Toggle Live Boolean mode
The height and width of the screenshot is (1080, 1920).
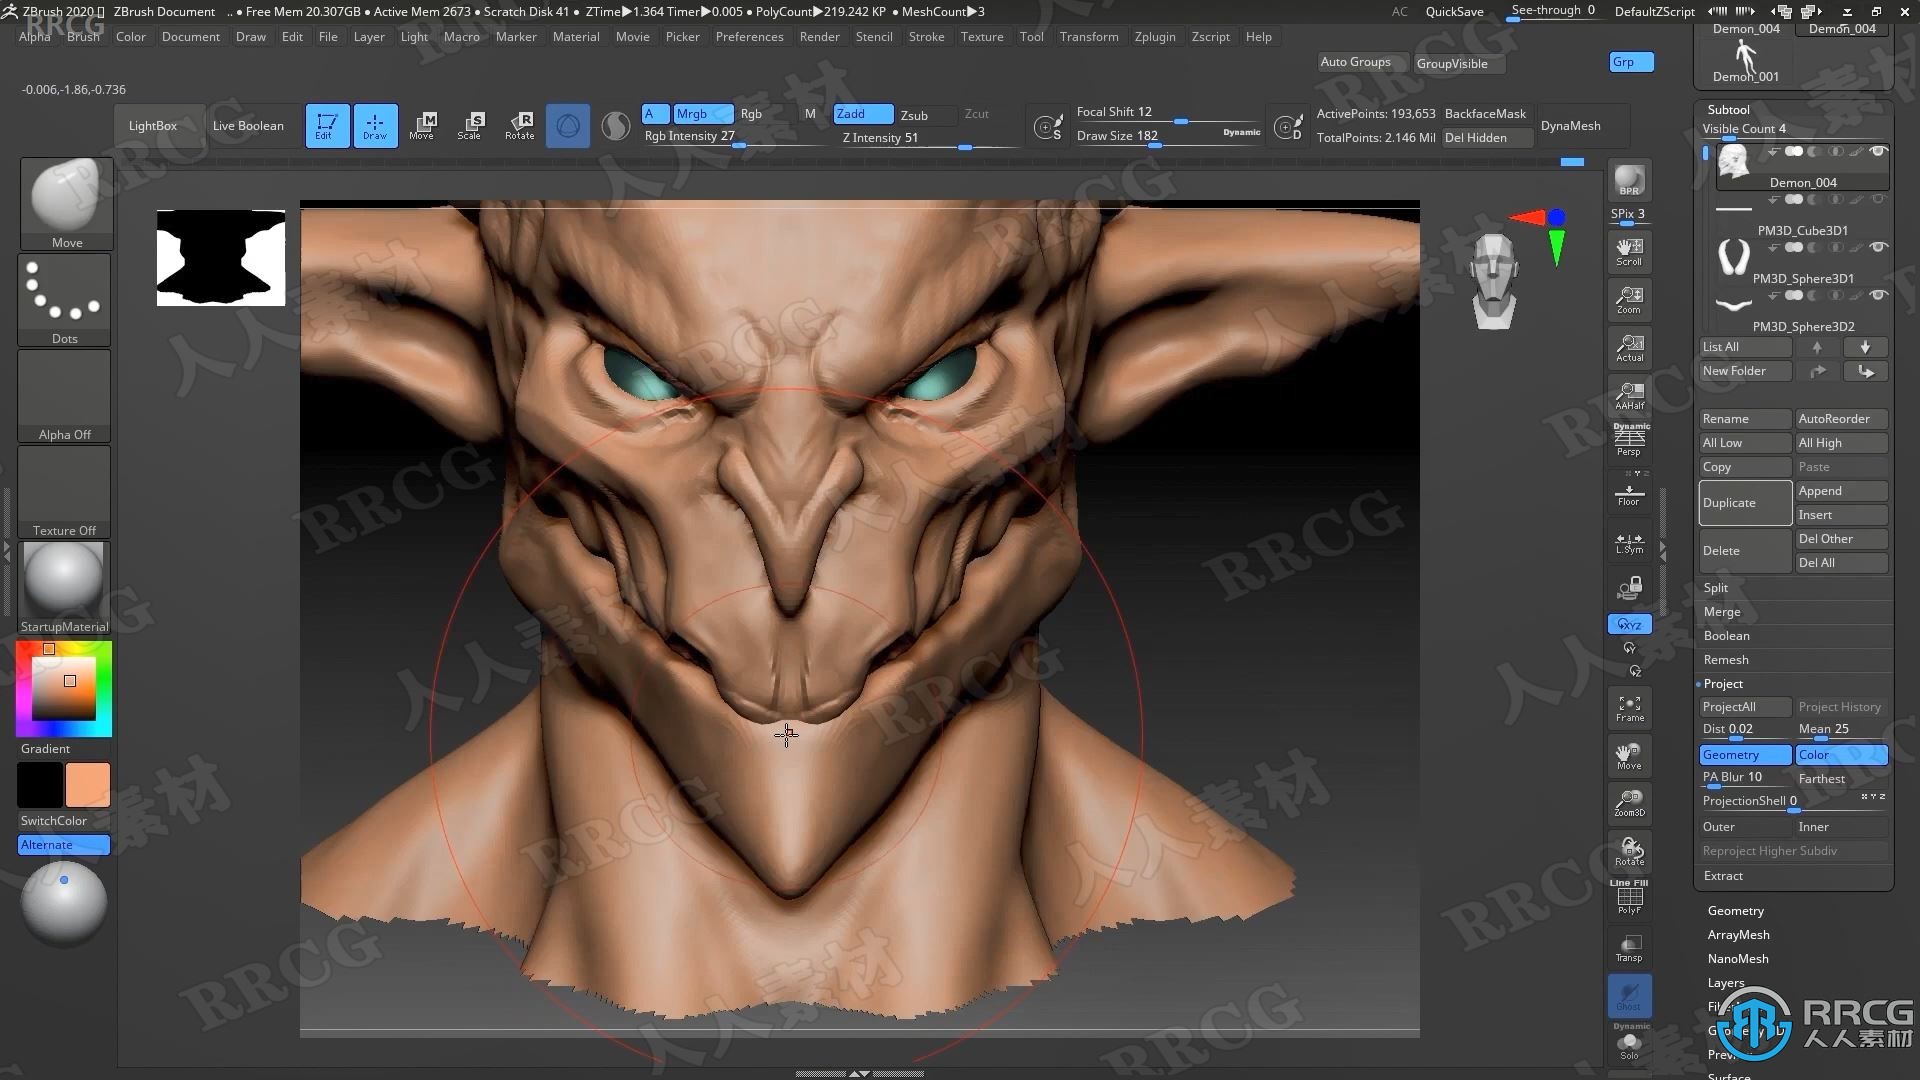[249, 124]
